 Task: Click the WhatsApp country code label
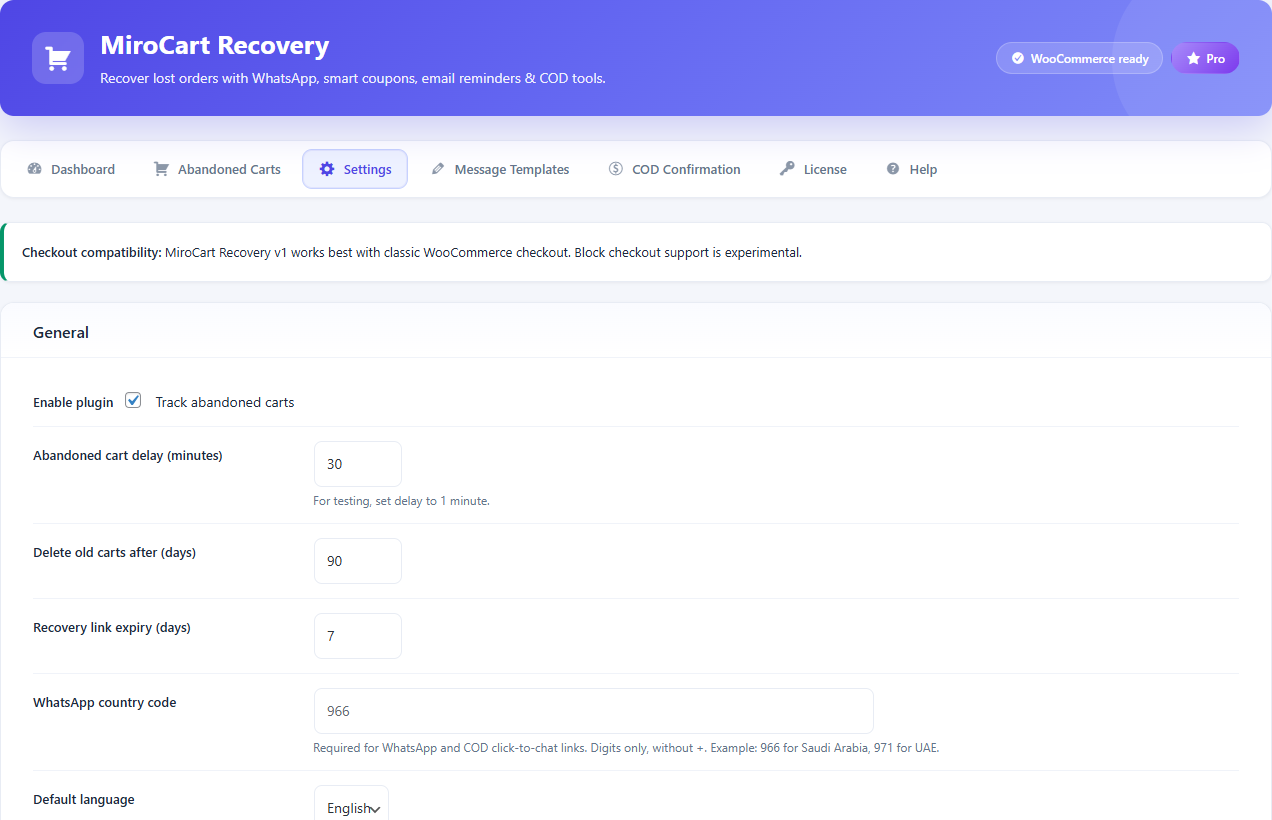105,702
